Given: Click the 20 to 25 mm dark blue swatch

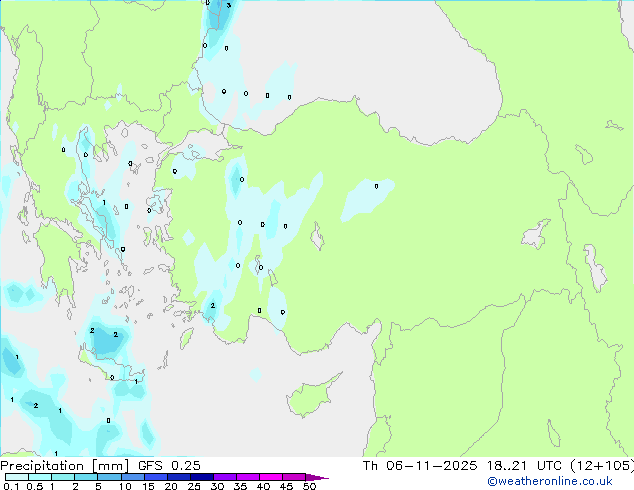Looking at the screenshot, I should [x=178, y=477].
